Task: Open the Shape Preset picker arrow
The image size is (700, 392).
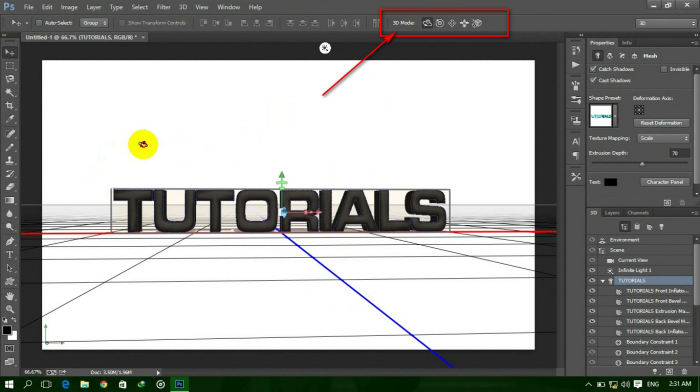Action: 615,116
